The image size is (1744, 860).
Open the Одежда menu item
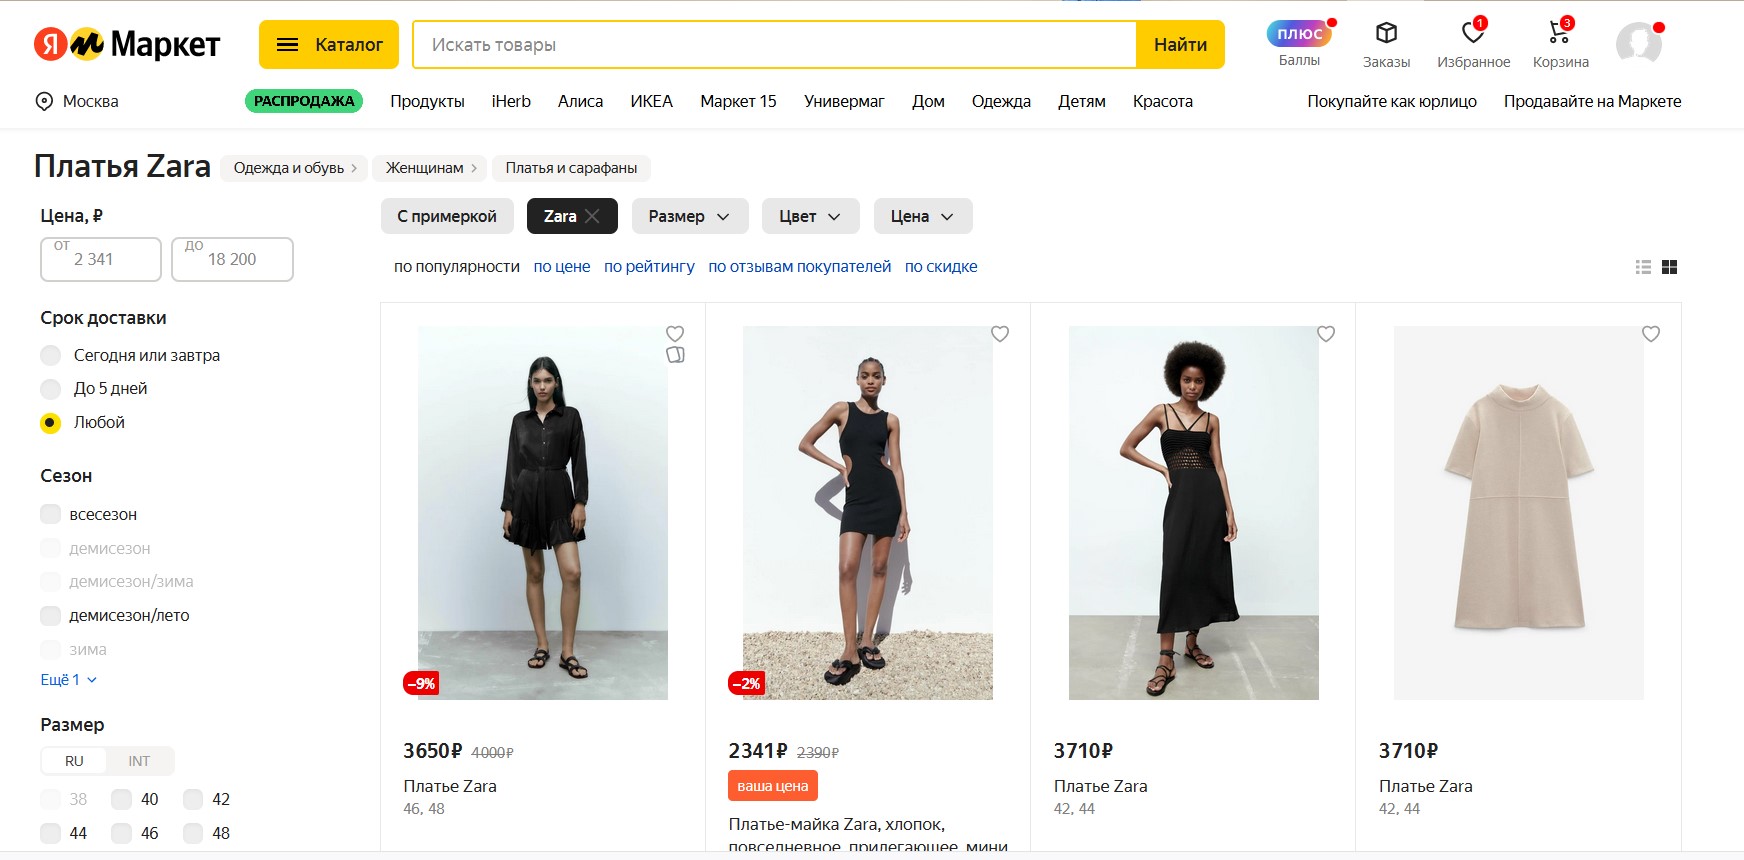tap(1001, 101)
